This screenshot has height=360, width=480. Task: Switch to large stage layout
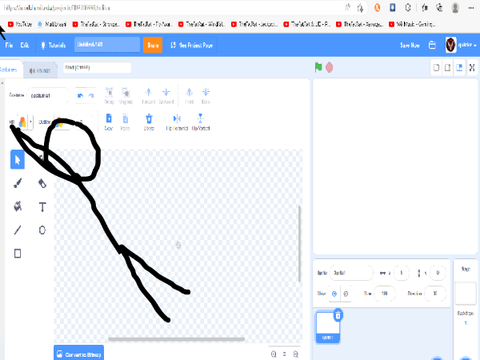[x=459, y=68]
